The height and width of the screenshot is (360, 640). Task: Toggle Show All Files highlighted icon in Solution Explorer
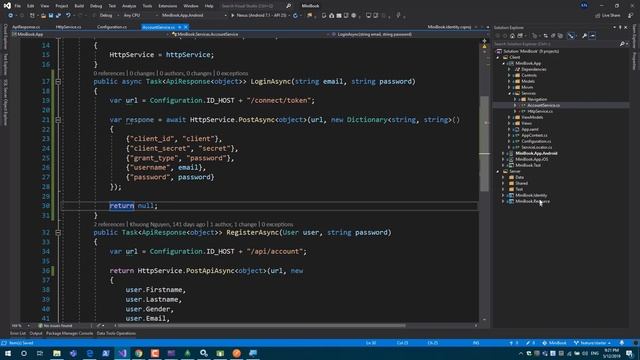pyautogui.click(x=571, y=36)
